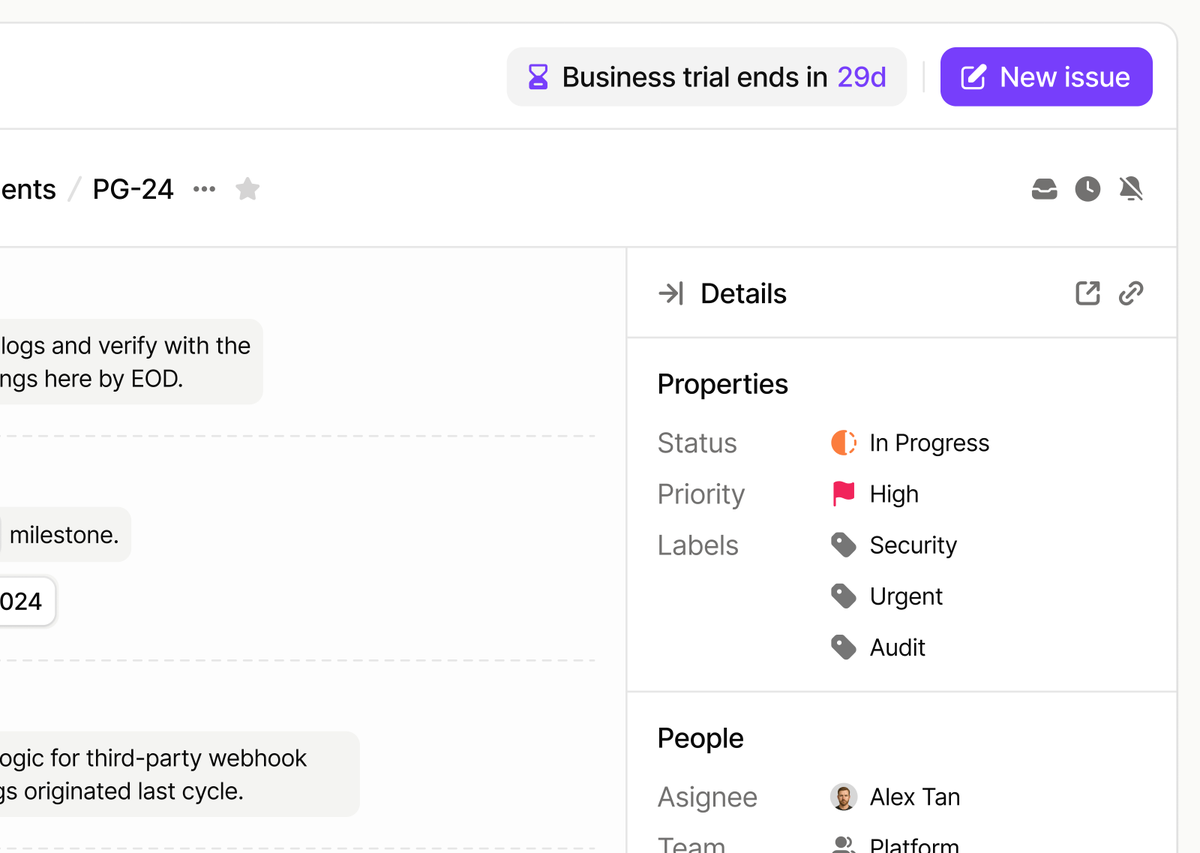Change the High priority value
1200x853 pixels.
[894, 494]
